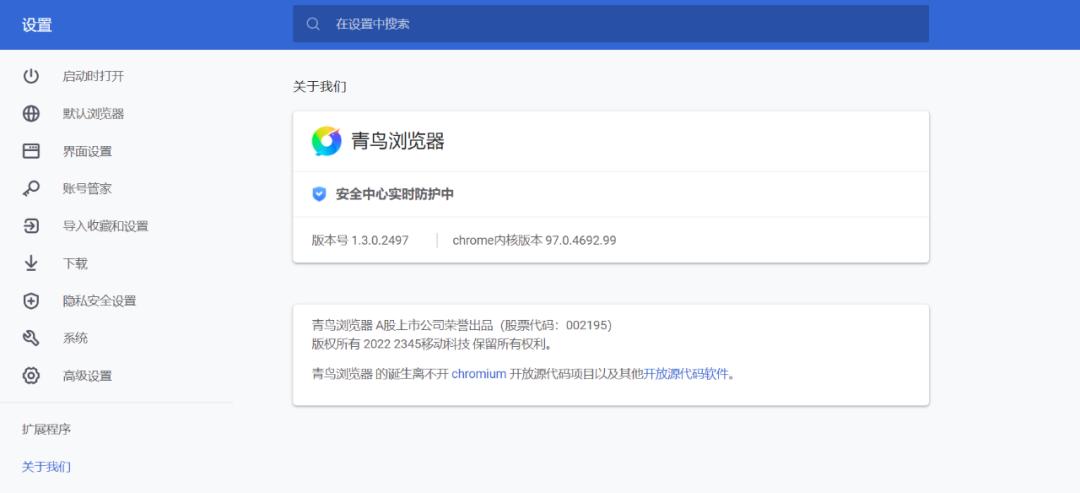Click the import arrow icon beside 导入收藏和设置

pos(31,226)
